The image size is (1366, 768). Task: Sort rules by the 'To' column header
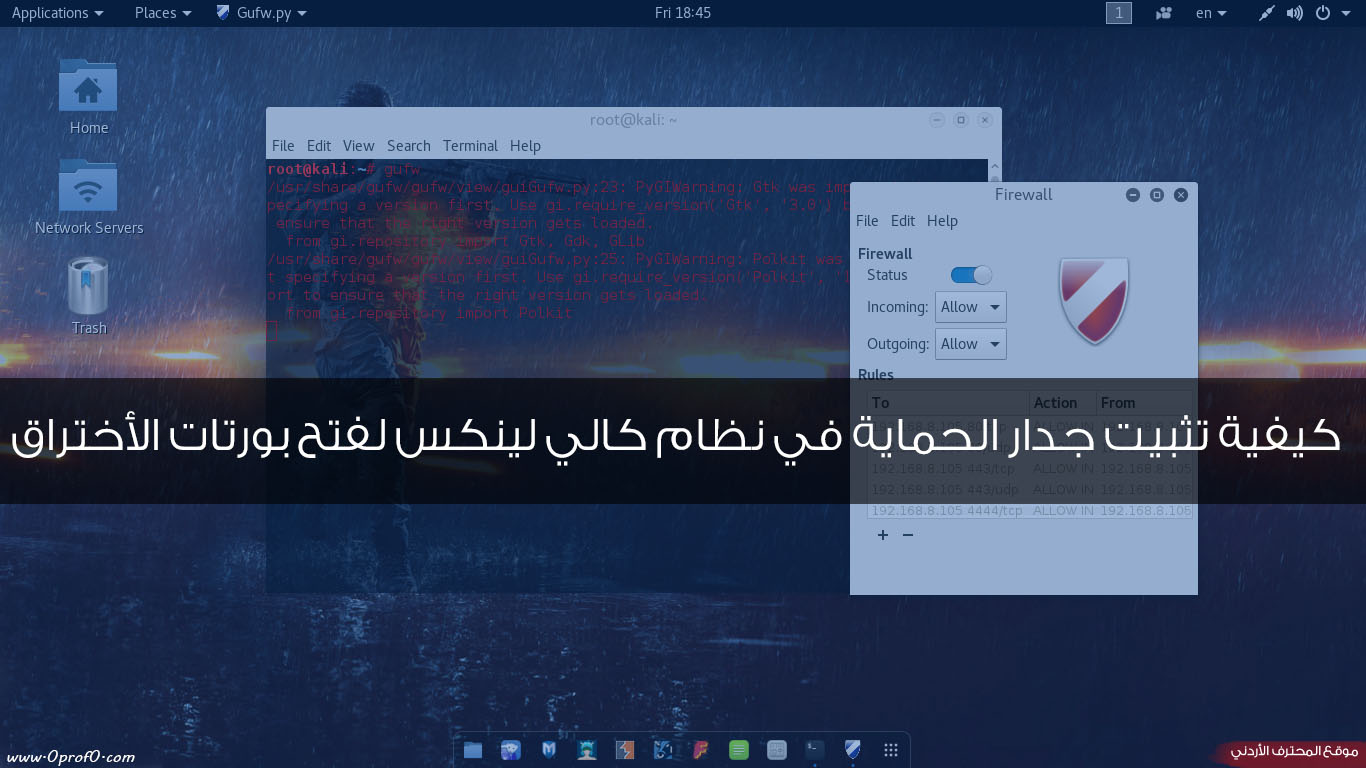coord(948,403)
